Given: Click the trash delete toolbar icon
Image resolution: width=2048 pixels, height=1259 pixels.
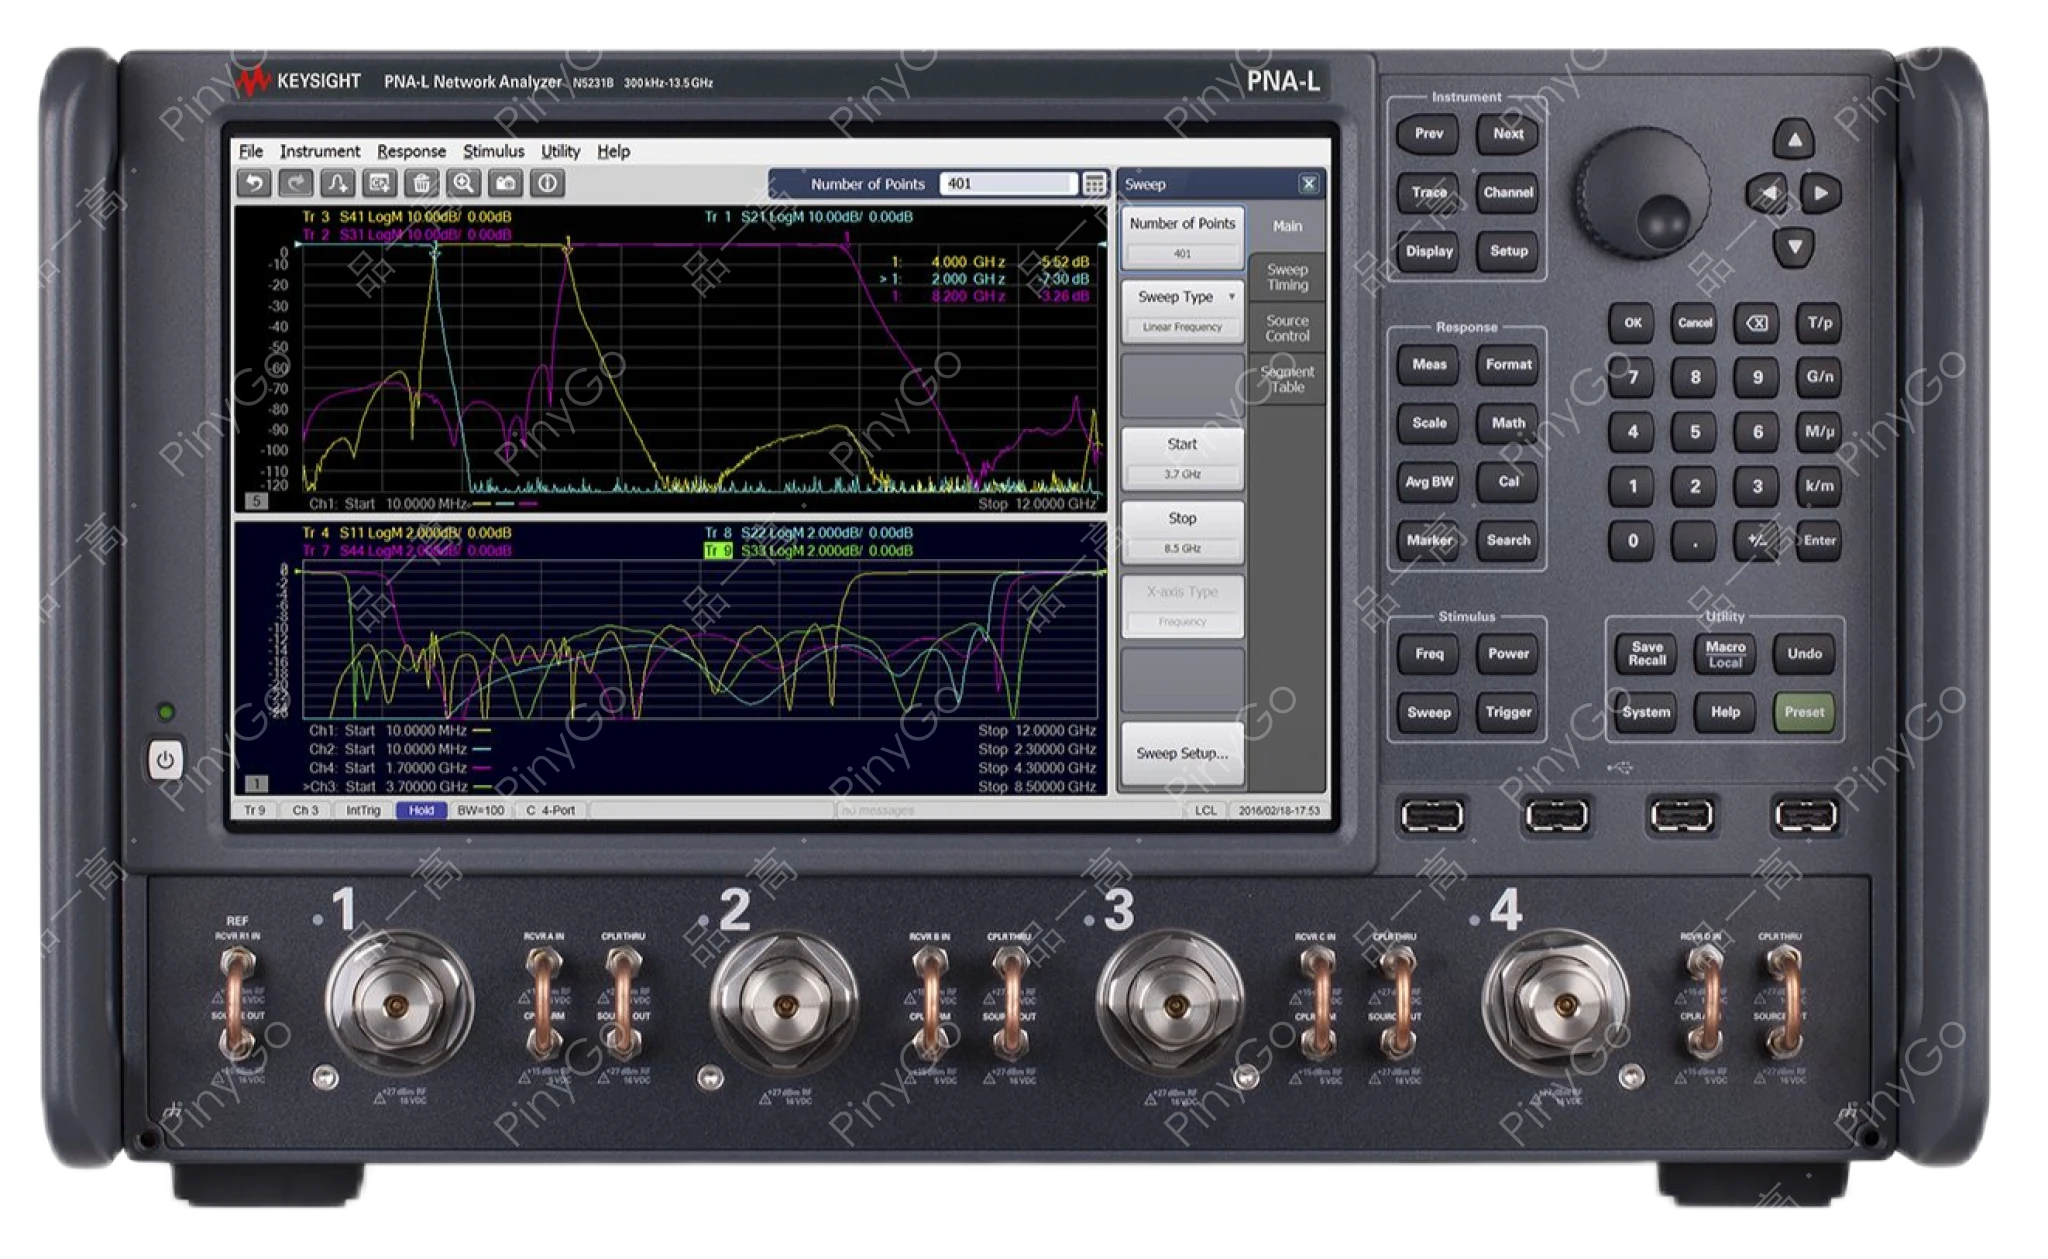Looking at the screenshot, I should (421, 183).
